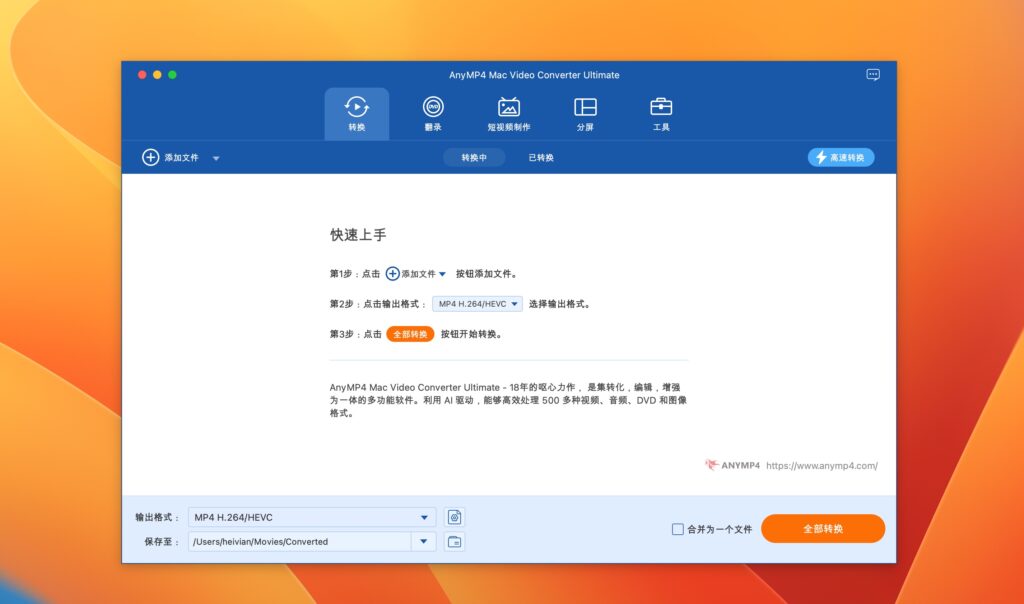
Task: Click the orange 全部转换 convert button
Action: click(822, 529)
